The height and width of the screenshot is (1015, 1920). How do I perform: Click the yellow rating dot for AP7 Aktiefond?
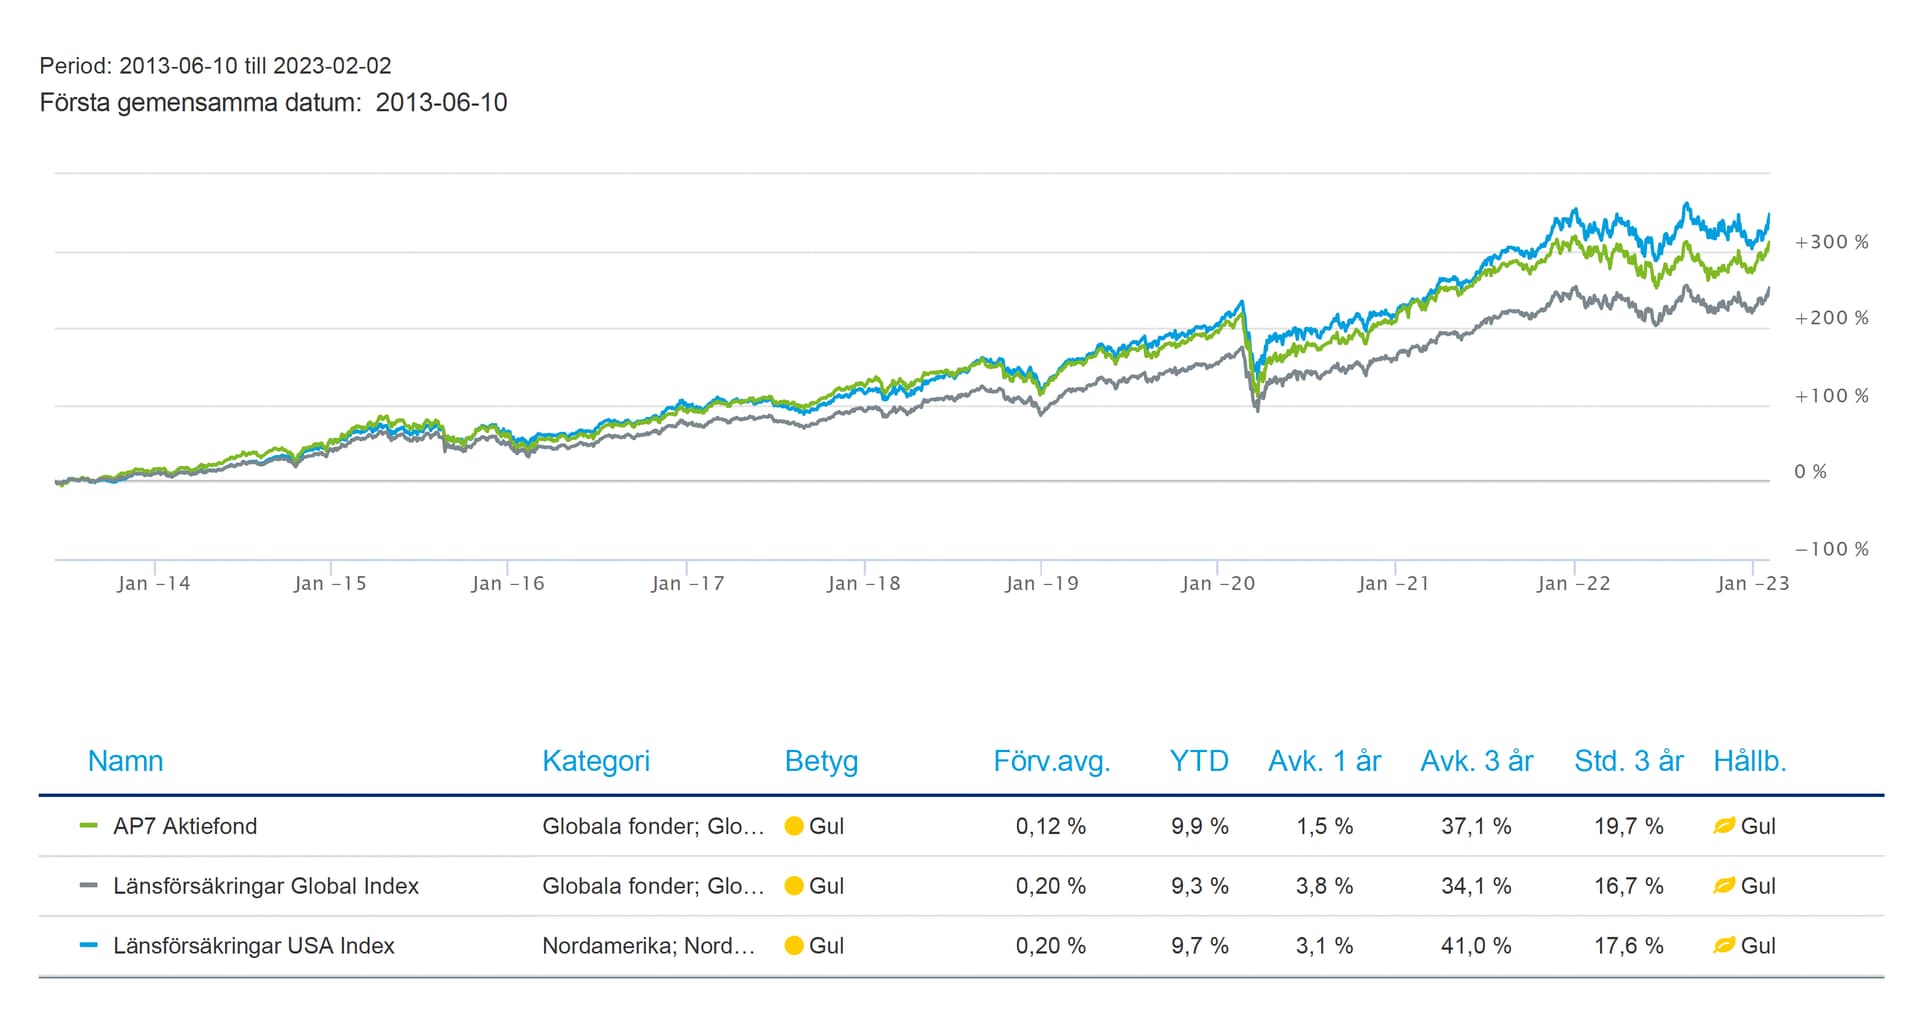794,826
